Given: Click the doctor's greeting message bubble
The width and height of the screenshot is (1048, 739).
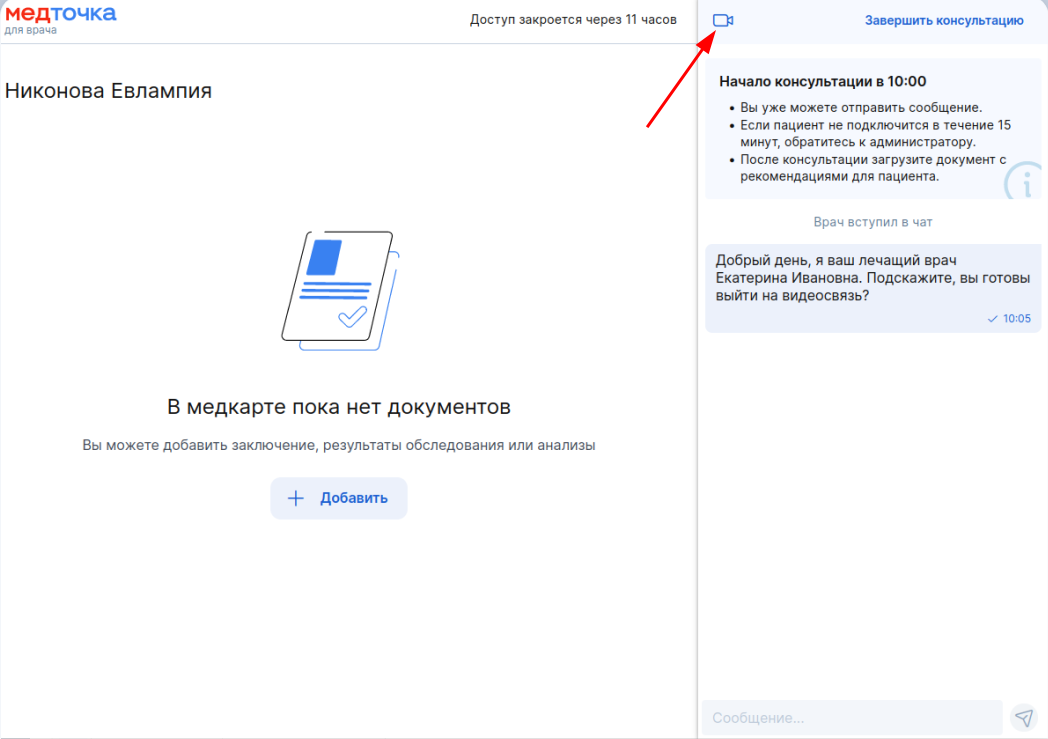Looking at the screenshot, I should coord(873,288).
